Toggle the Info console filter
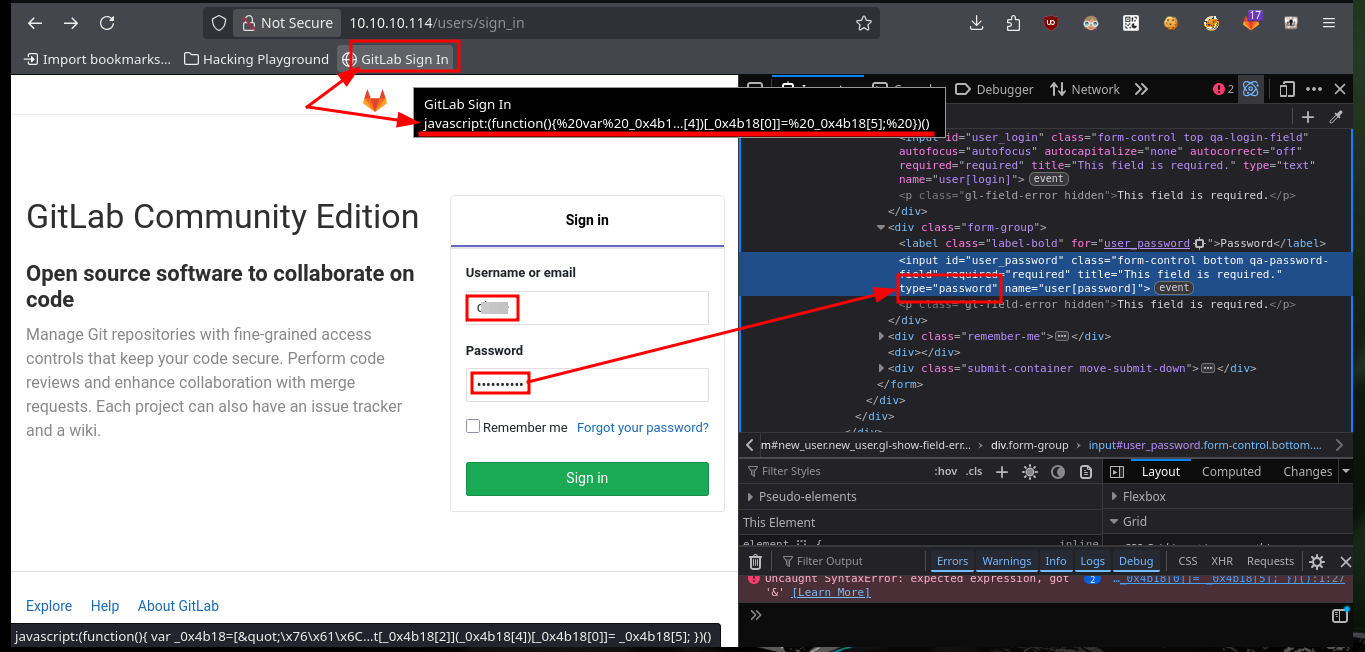Viewport: 1365px width, 652px height. (x=1056, y=562)
